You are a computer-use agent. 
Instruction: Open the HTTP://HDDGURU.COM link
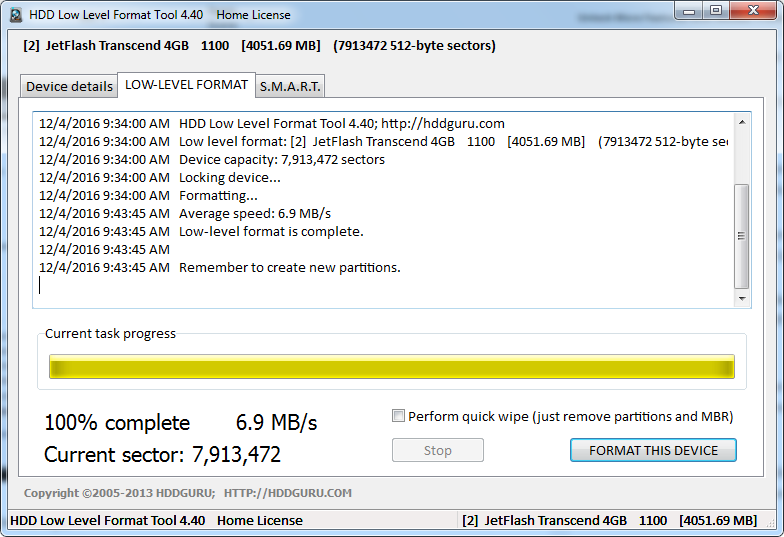pyautogui.click(x=288, y=493)
